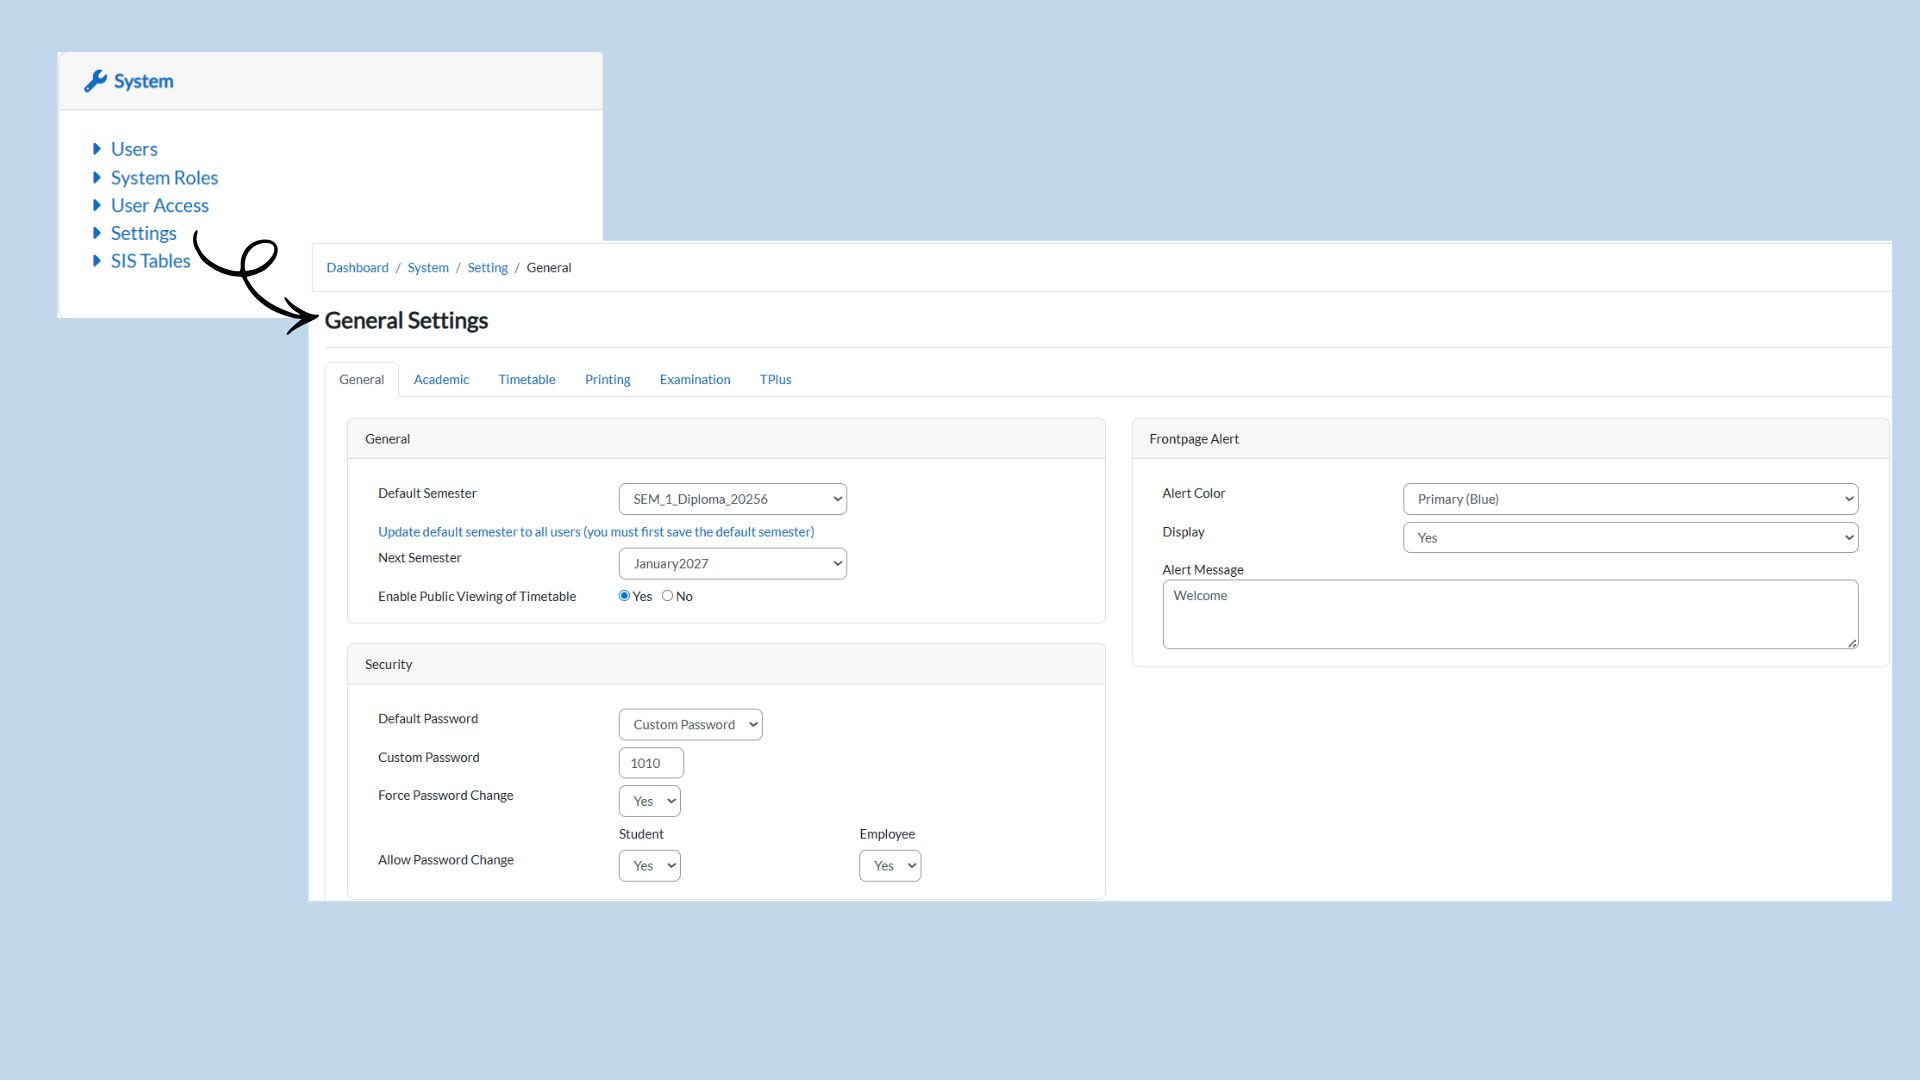This screenshot has height=1080, width=1920.
Task: Click the arrow icon beside Users
Action: (x=97, y=149)
